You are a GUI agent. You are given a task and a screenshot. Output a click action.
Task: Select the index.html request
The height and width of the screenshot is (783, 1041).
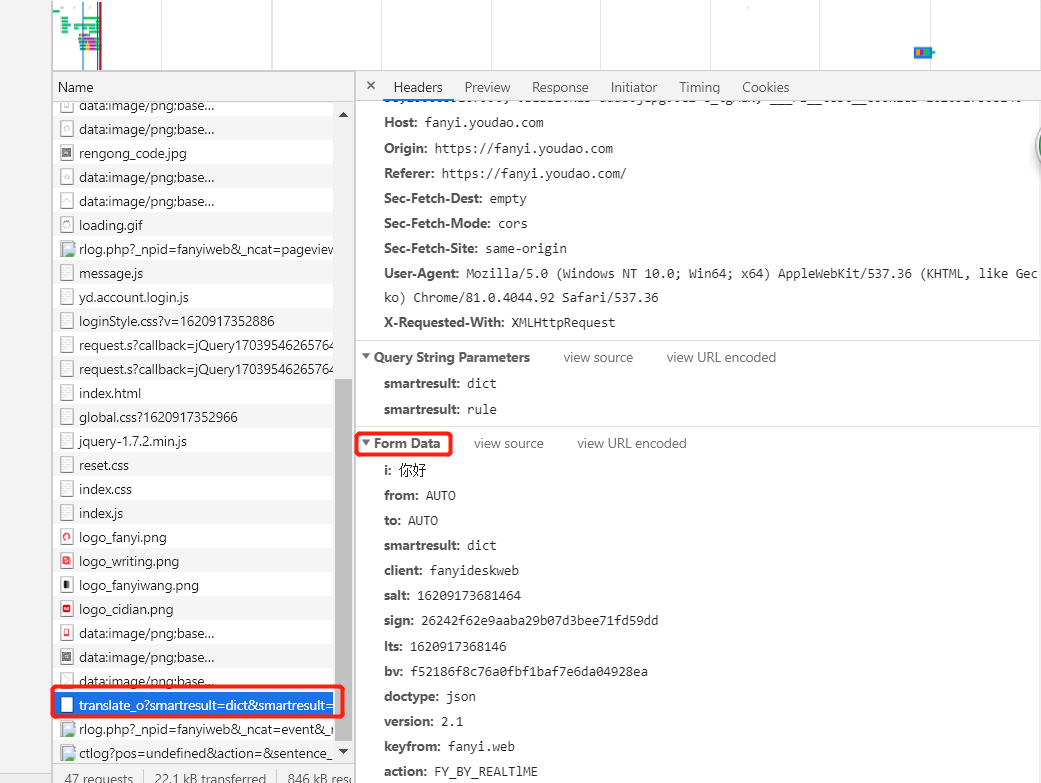coord(193,393)
